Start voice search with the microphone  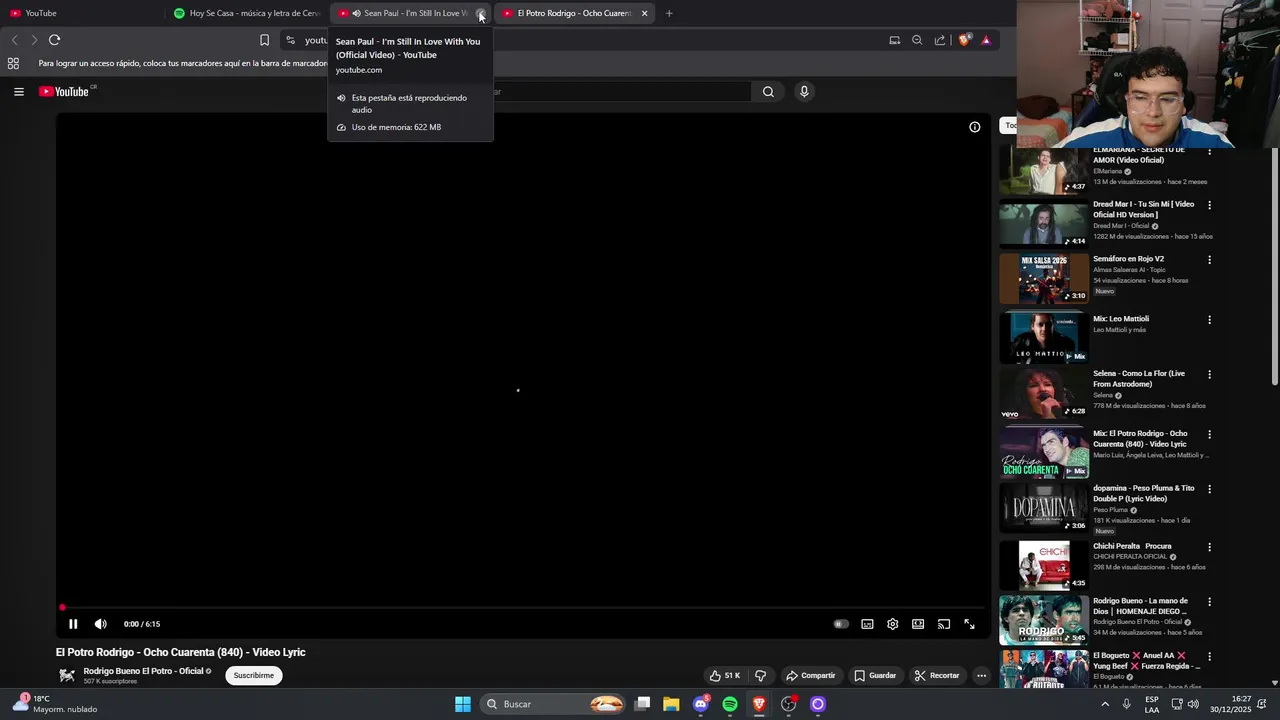pos(803,92)
